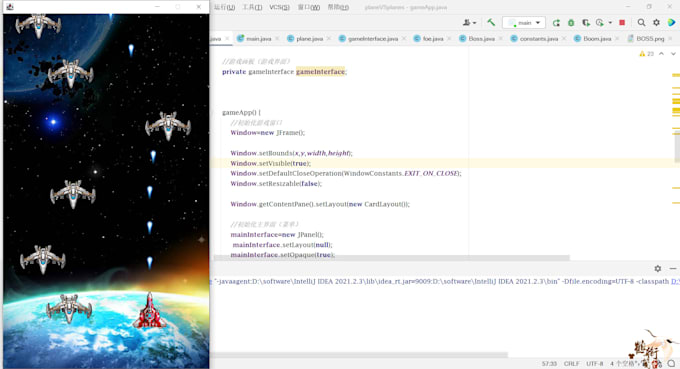
Task: Click the Window.setVisible(true) code line
Action: pyautogui.click(x=271, y=163)
